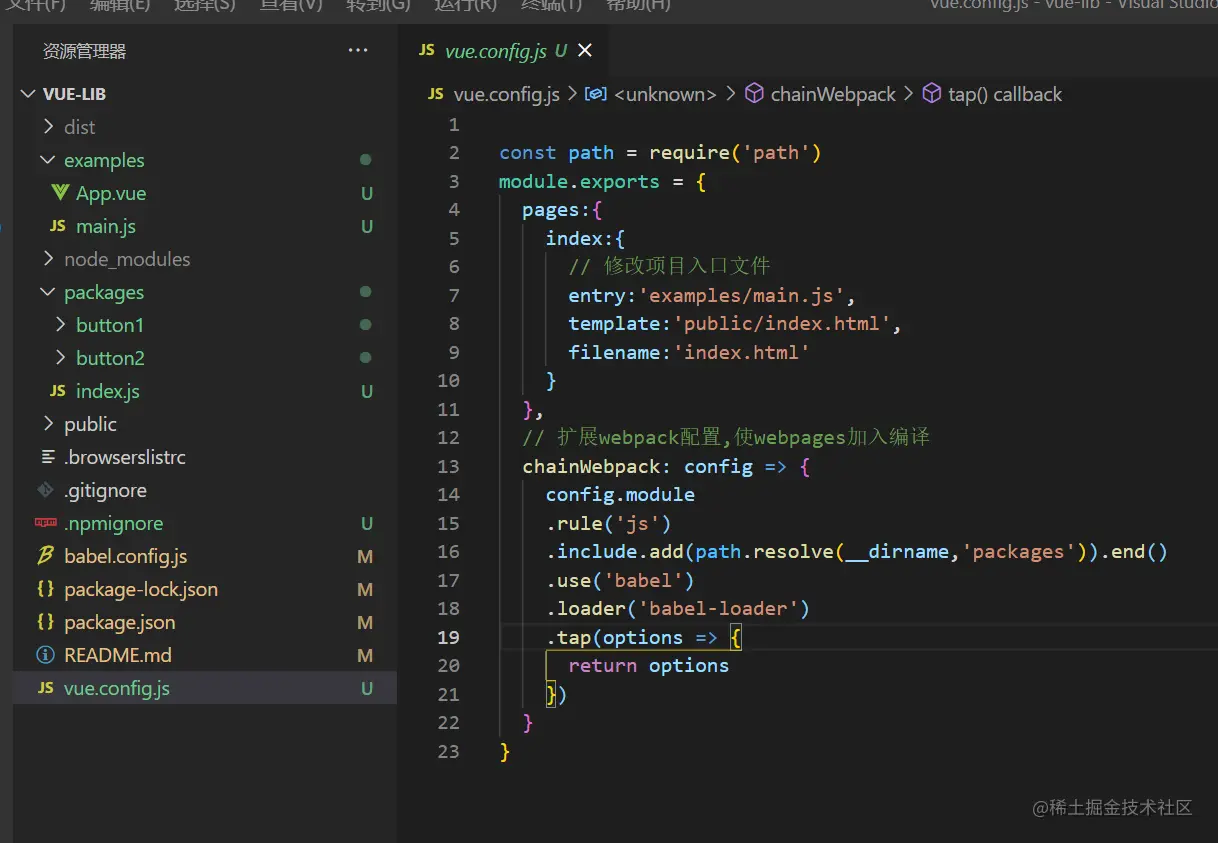1218x843 pixels.
Task: Click the tap() callback cube symbol icon
Action: pos(931,94)
